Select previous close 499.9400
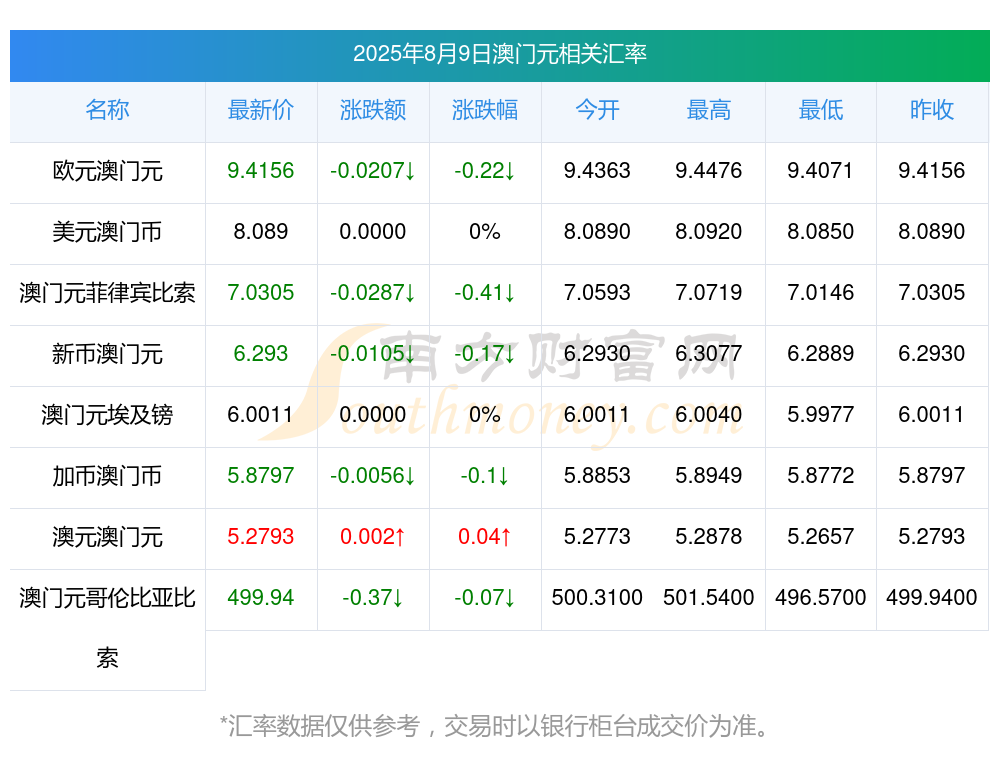 tap(932, 598)
